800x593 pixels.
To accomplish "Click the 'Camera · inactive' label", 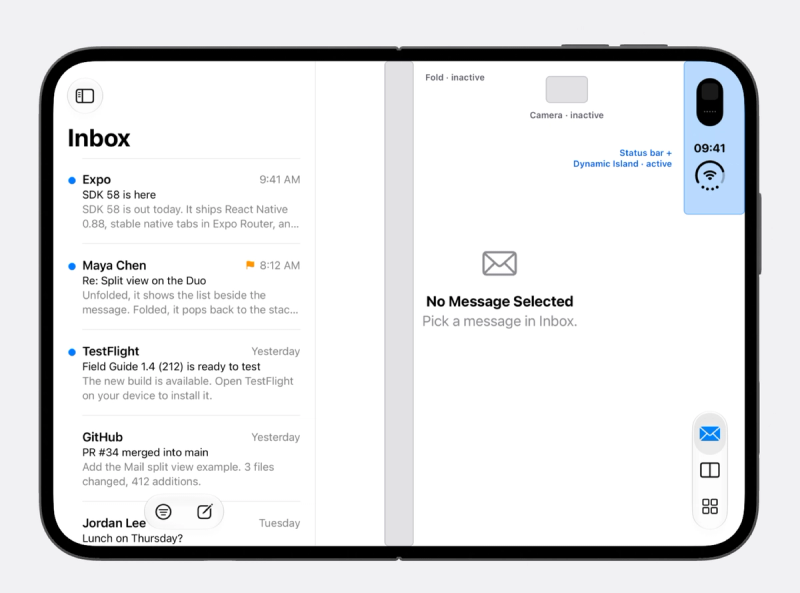I will point(566,115).
